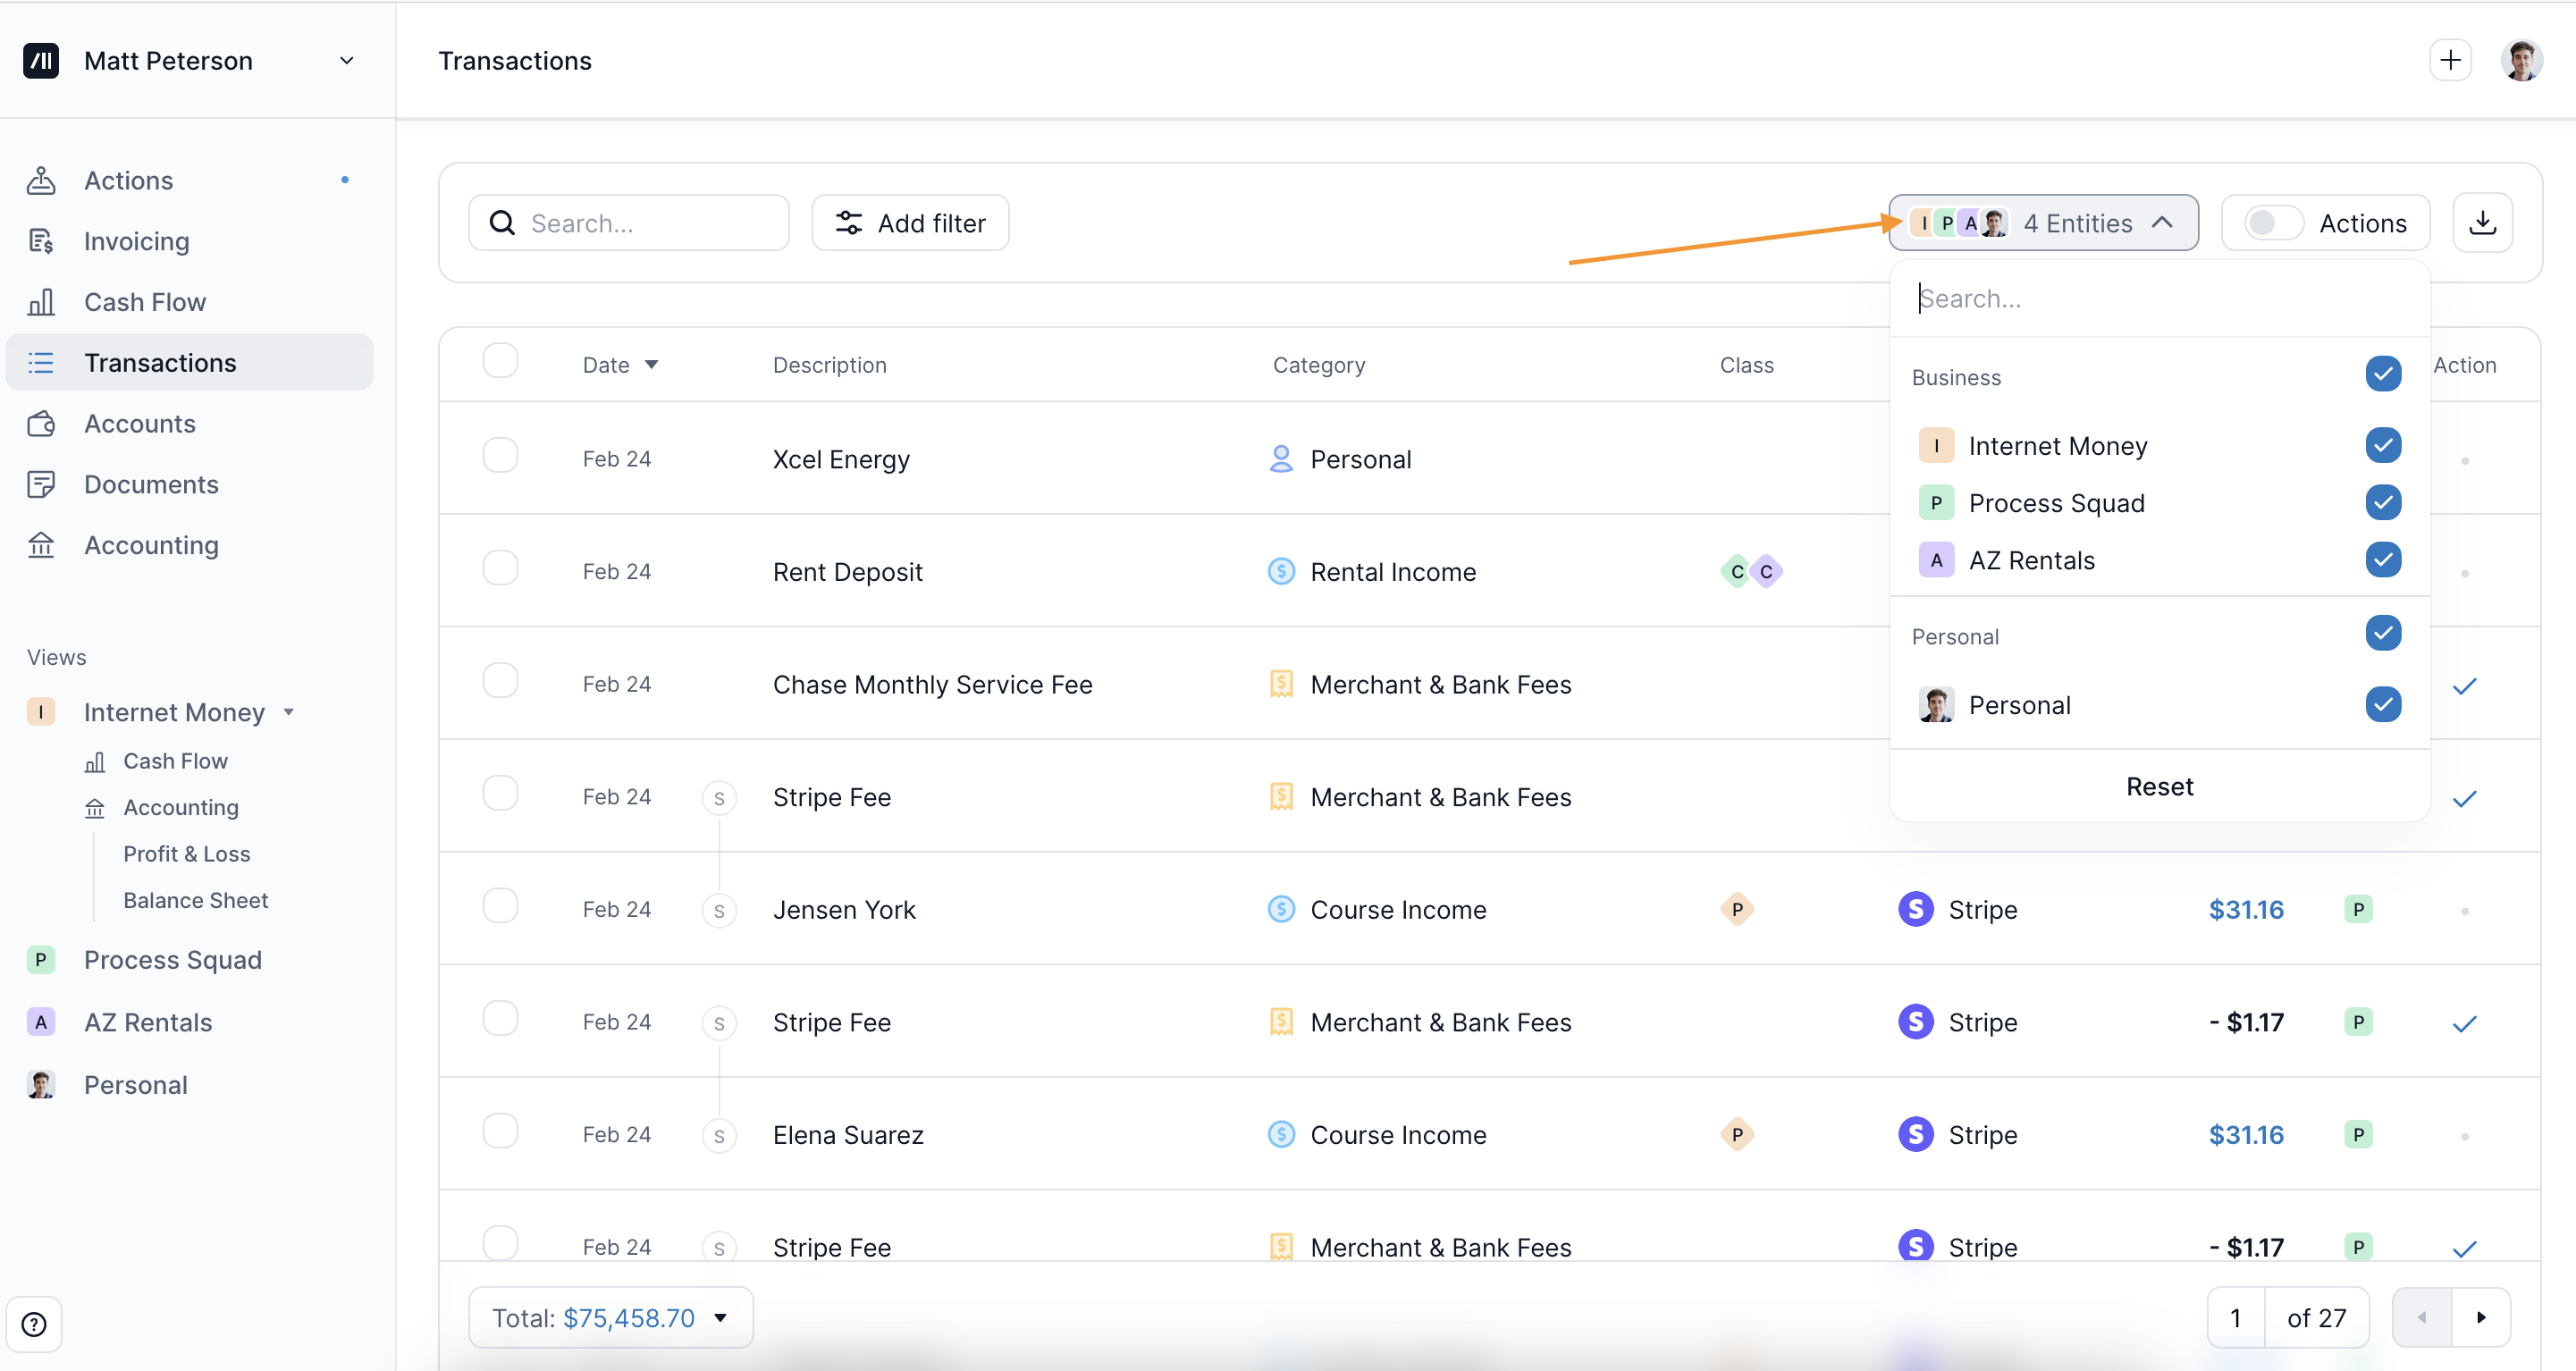This screenshot has height=1371, width=2576.
Task: Open the Documents section
Action: pyautogui.click(x=151, y=484)
